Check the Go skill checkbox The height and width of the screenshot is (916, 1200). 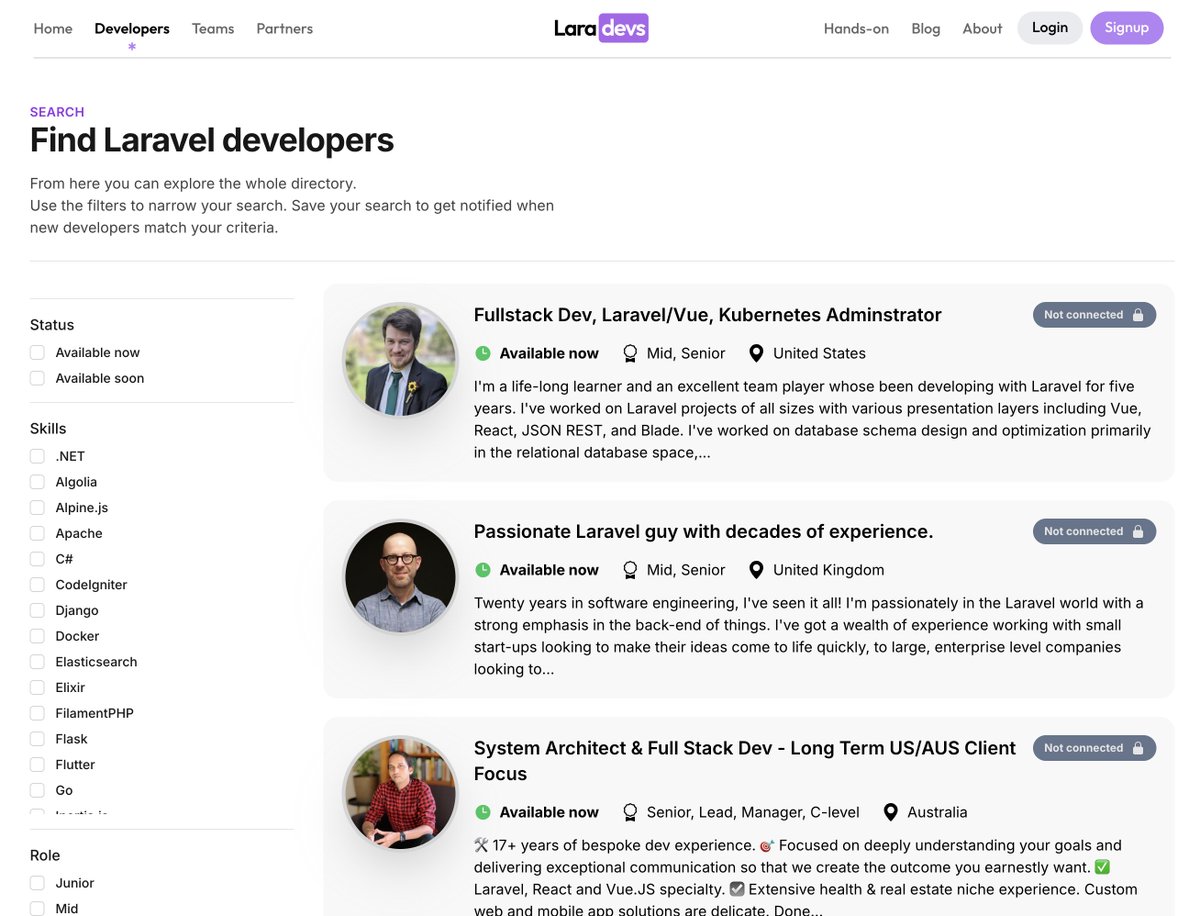point(37,790)
